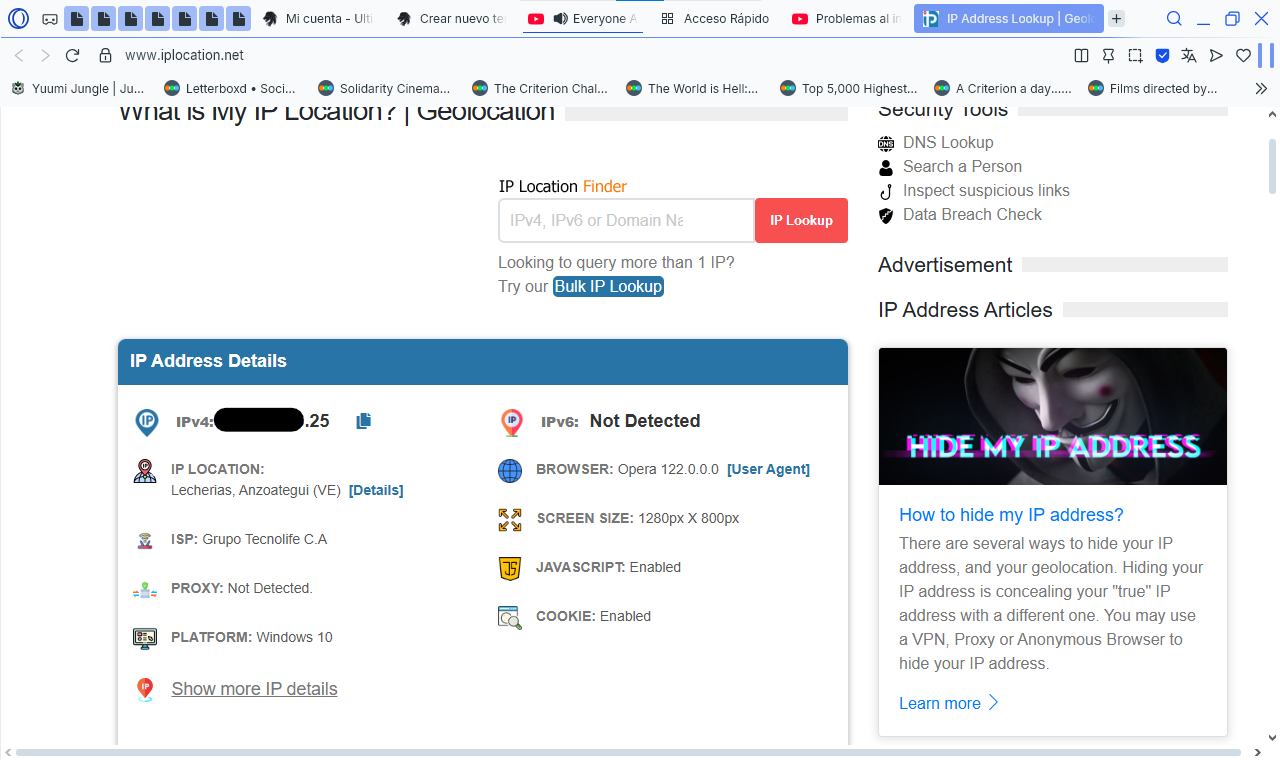Open the Opera menu logo icon
1280x760 pixels.
pos(19,19)
